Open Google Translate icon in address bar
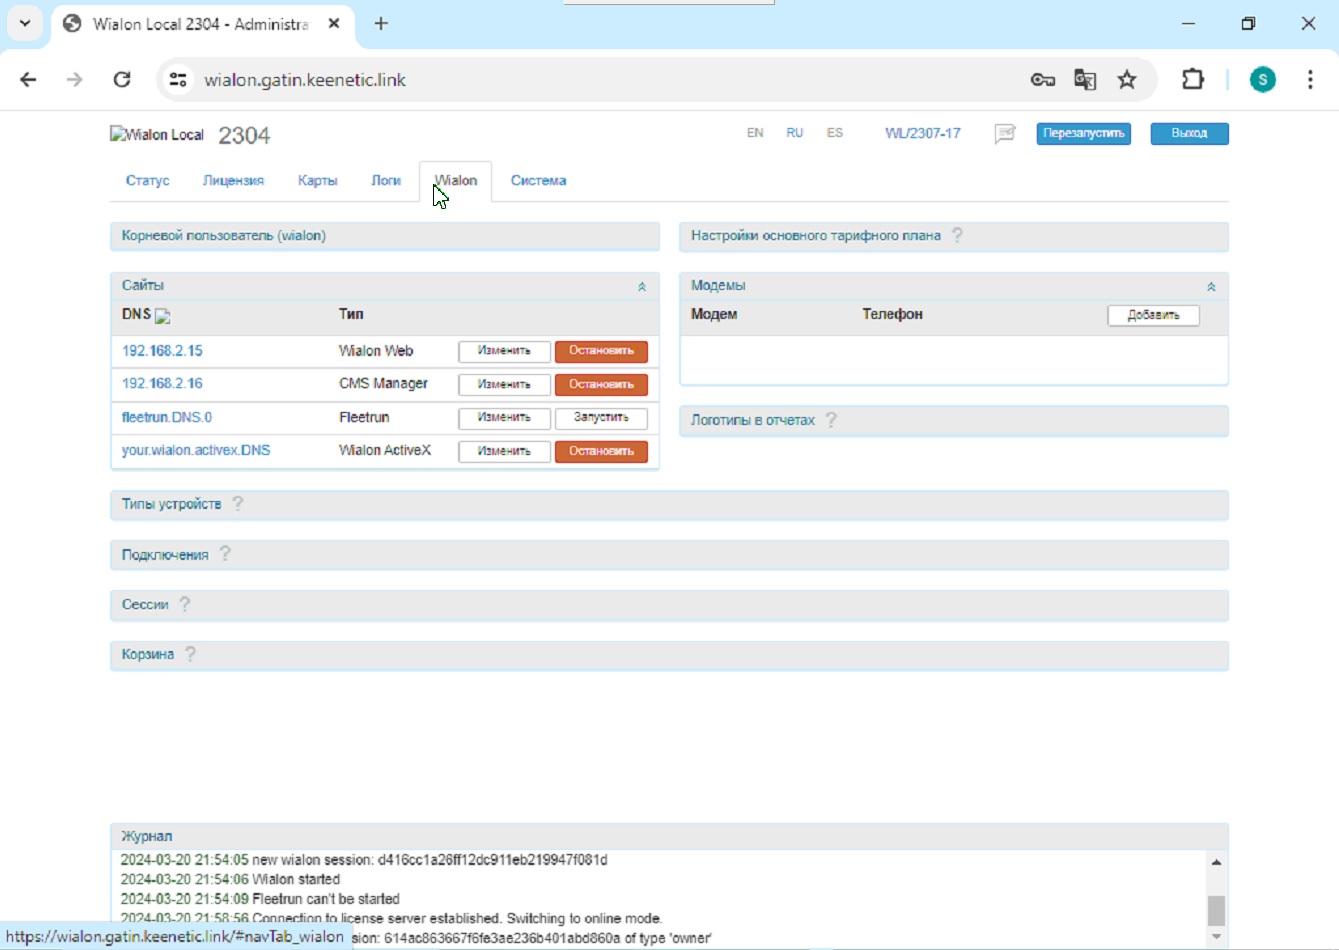The width and height of the screenshot is (1339, 950). 1085,80
